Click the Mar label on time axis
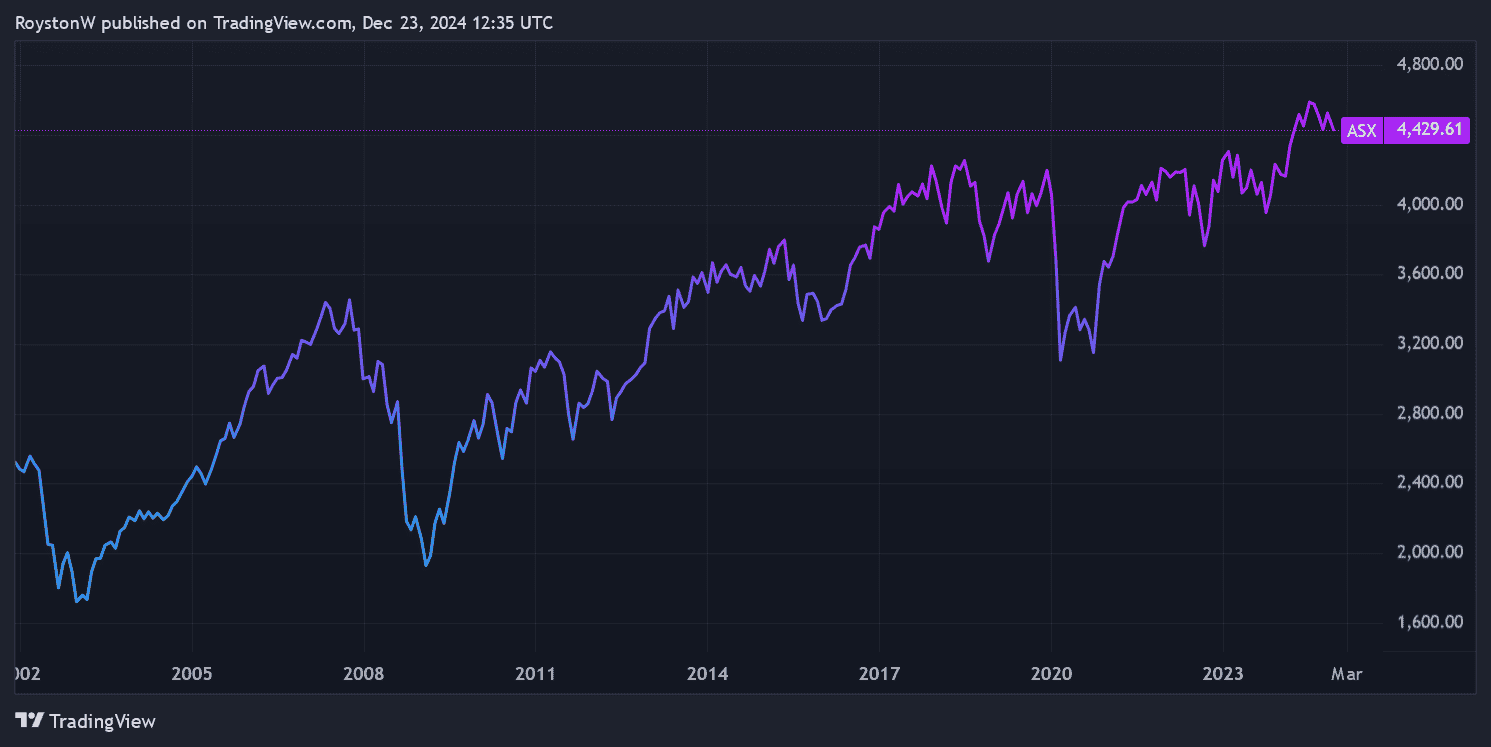This screenshot has width=1491, height=747. [x=1347, y=674]
